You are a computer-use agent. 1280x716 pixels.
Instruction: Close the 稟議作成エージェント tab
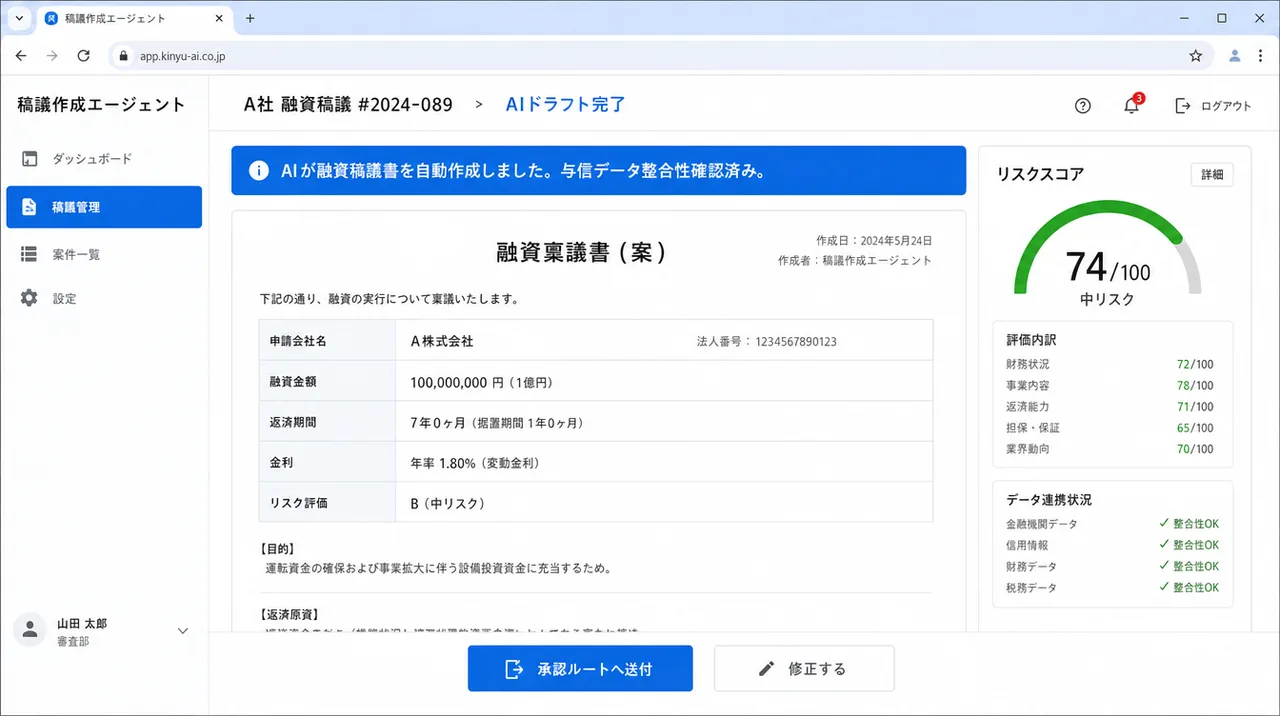coord(218,18)
